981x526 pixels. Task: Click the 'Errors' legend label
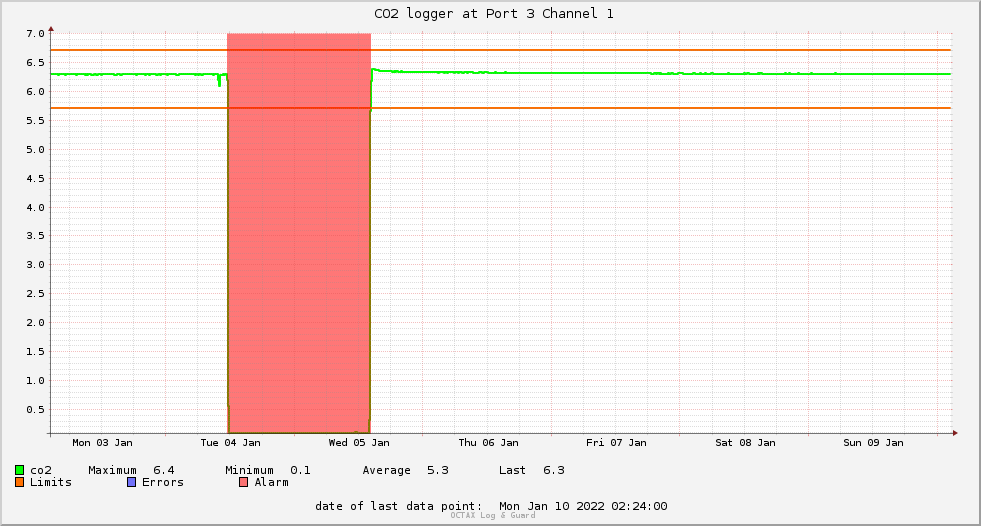click(163, 482)
